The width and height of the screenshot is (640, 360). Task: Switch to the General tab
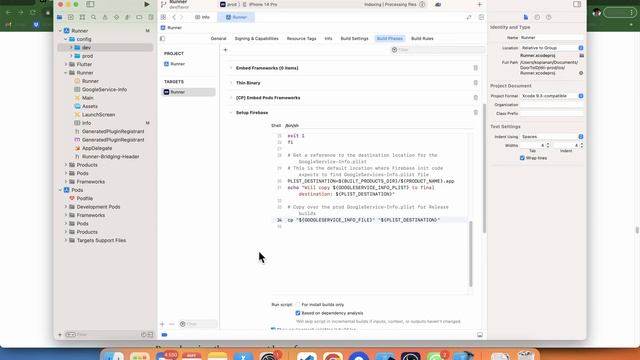coord(218,38)
